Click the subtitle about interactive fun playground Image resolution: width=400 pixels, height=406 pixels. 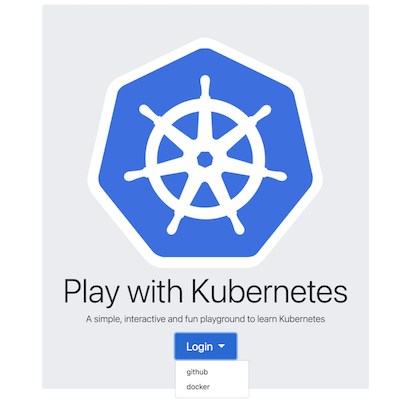pos(205,319)
